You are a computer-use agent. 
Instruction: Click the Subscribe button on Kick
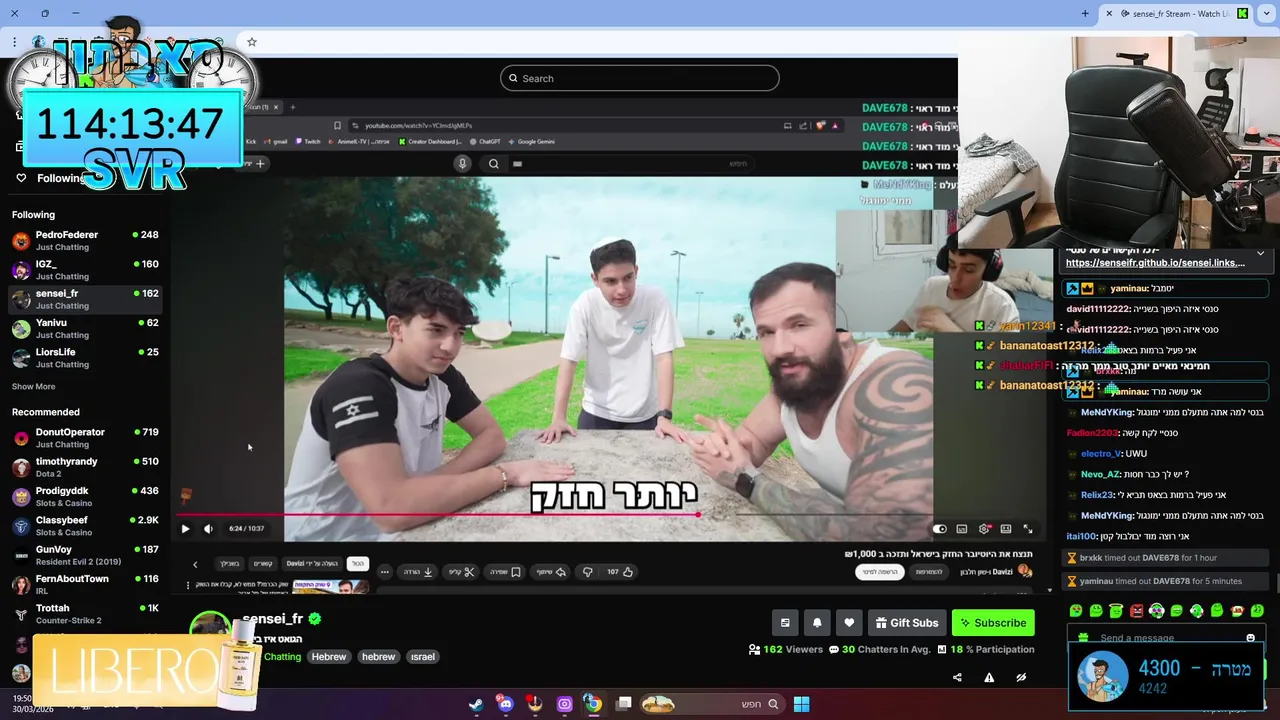tap(993, 623)
